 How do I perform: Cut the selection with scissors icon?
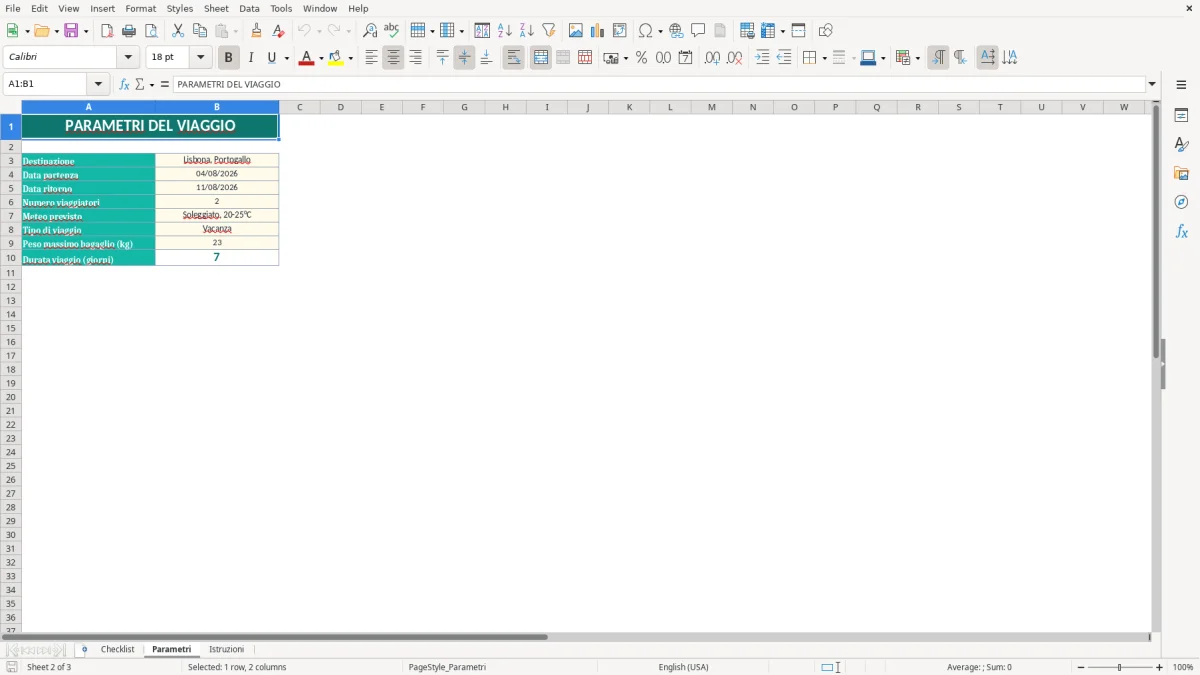[x=178, y=31]
